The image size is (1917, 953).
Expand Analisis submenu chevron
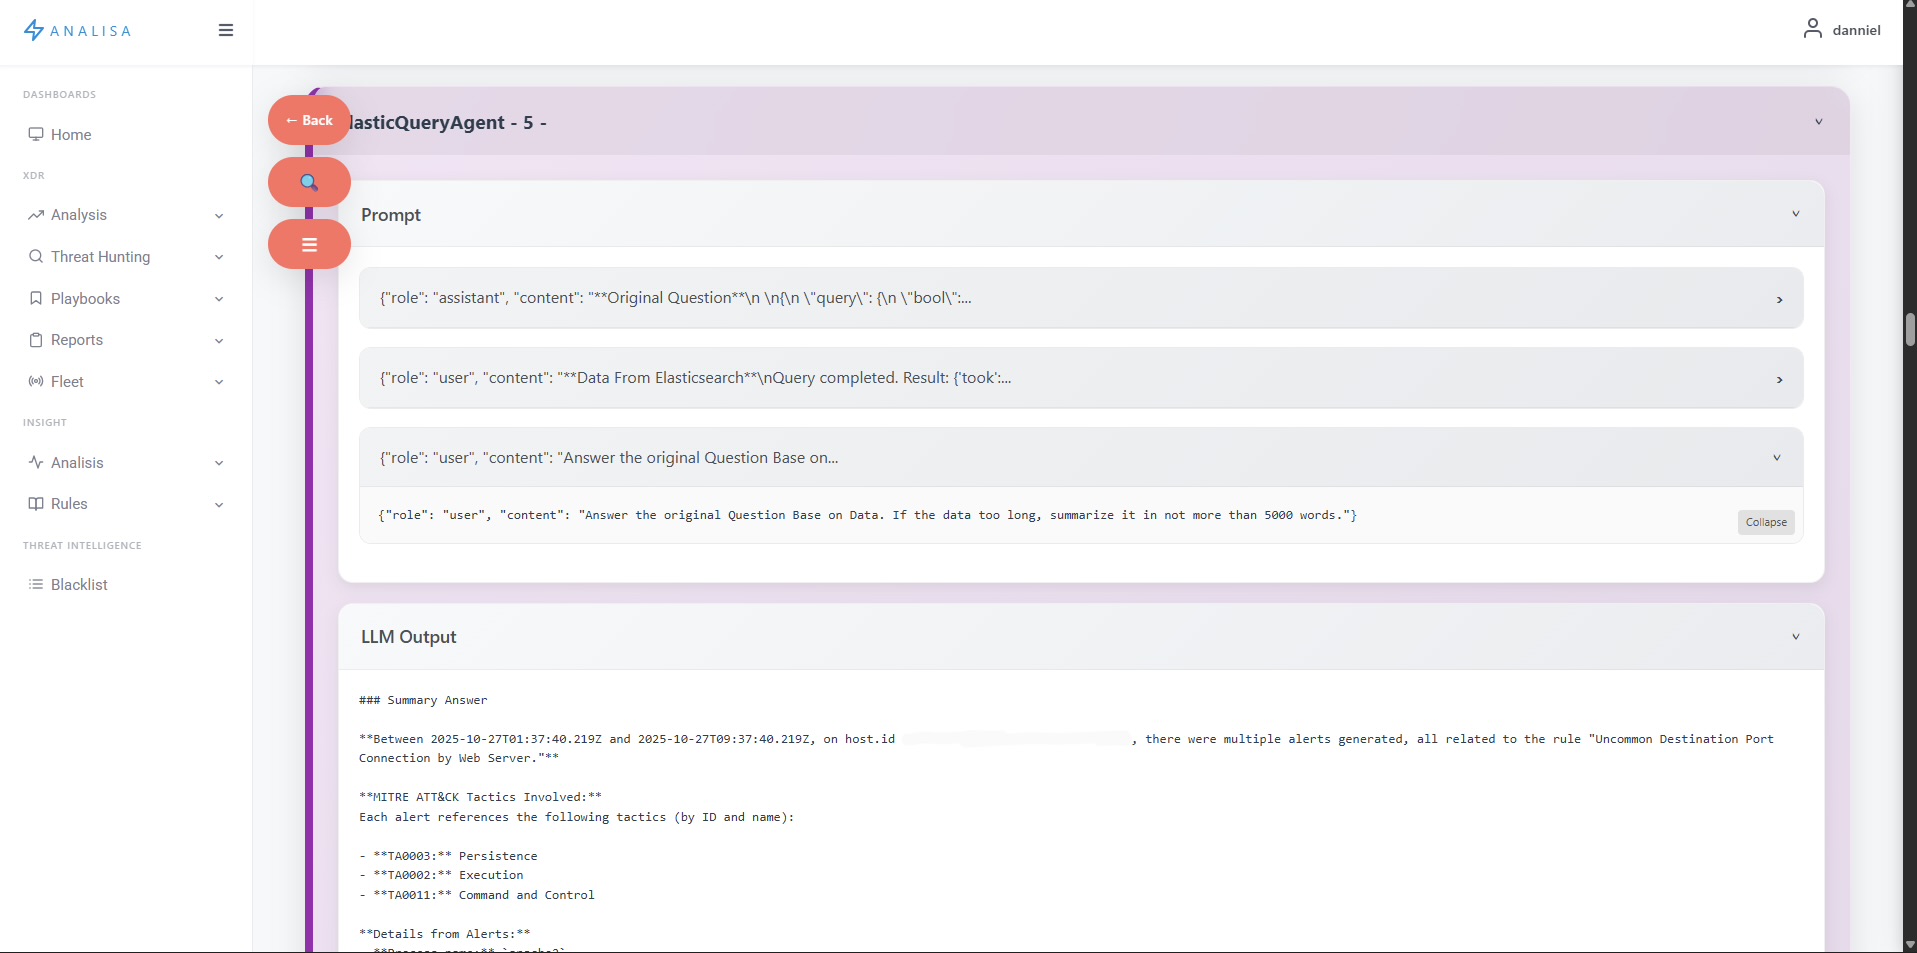(219, 463)
